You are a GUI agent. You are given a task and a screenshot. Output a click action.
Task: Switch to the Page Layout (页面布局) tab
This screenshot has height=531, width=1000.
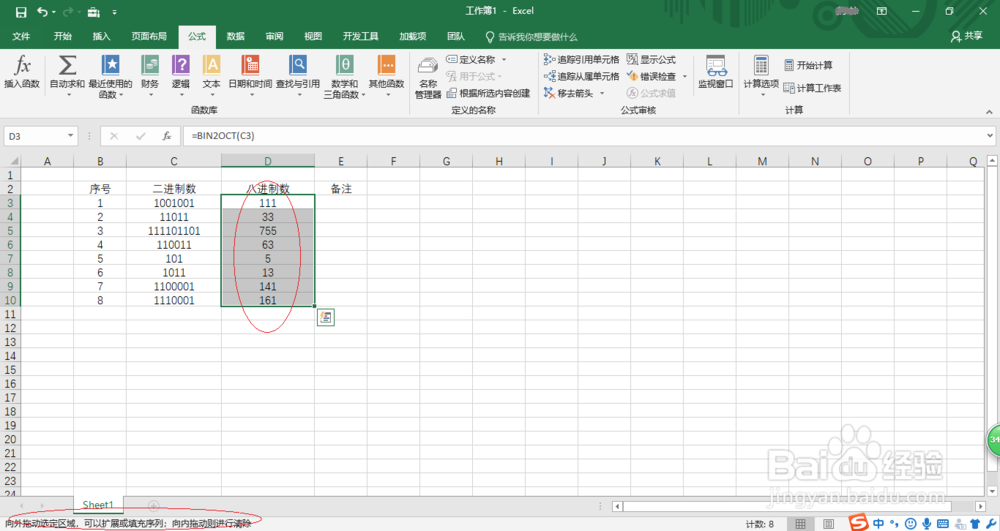pos(149,36)
